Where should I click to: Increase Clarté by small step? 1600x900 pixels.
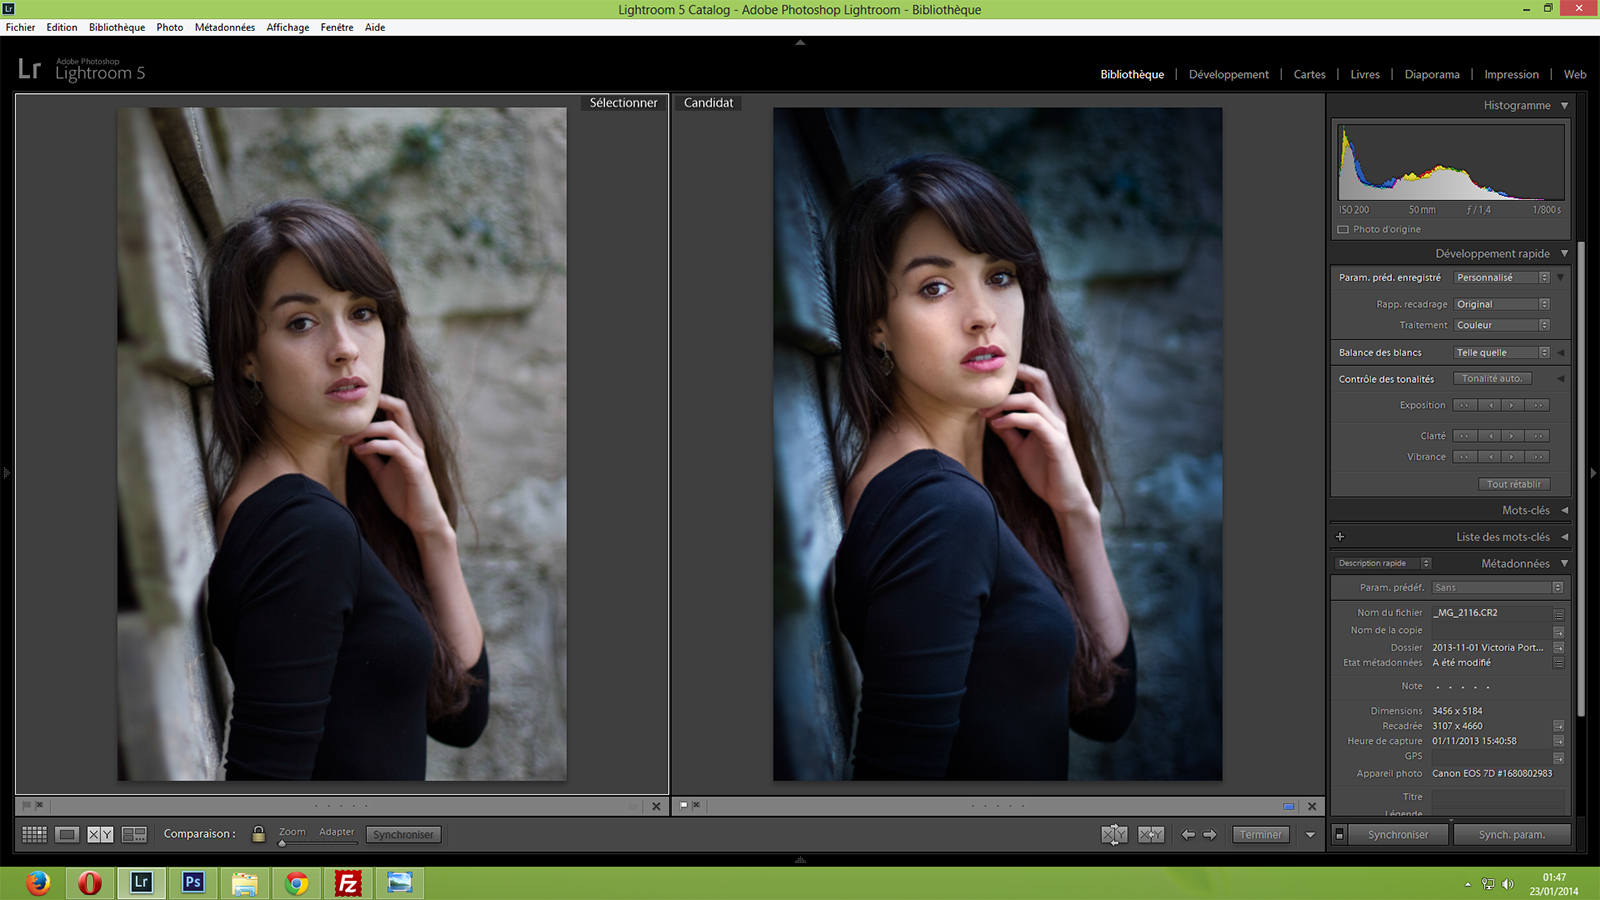(x=1513, y=436)
